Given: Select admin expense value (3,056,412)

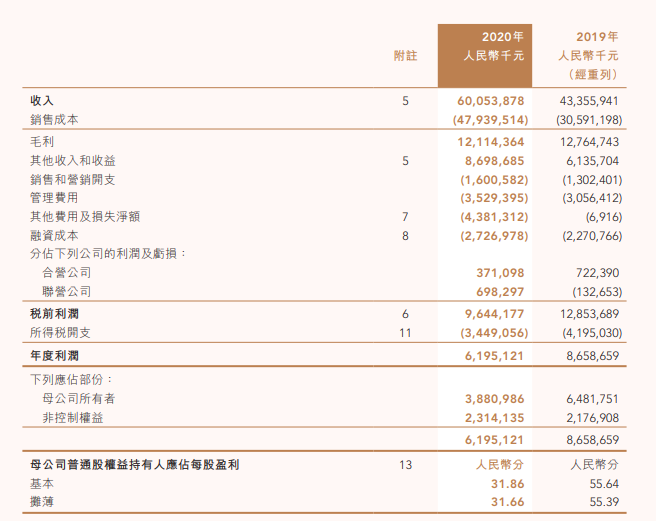Looking at the screenshot, I should 592,198.
